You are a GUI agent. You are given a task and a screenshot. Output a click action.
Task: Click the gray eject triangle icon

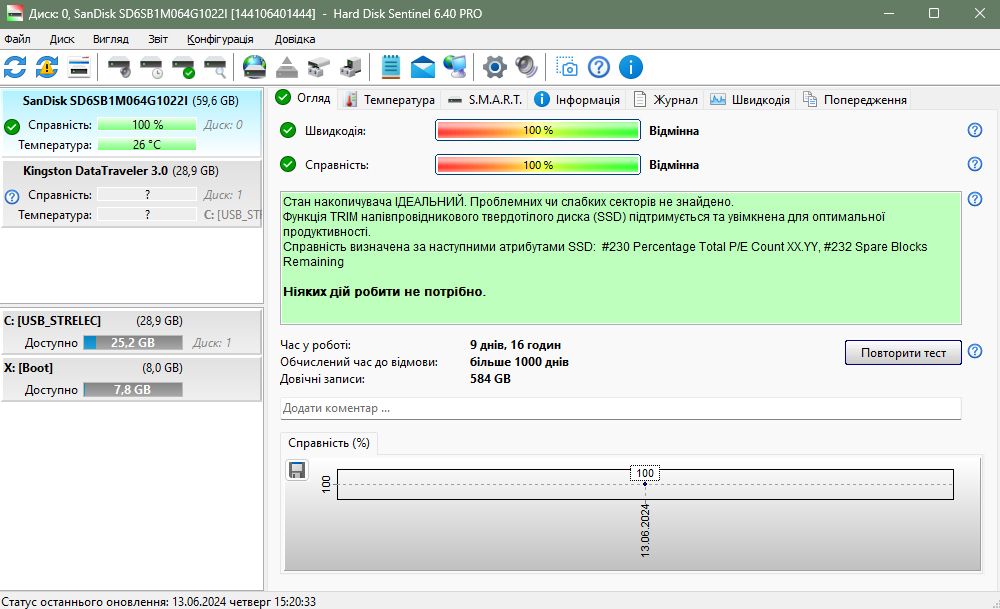click(287, 67)
